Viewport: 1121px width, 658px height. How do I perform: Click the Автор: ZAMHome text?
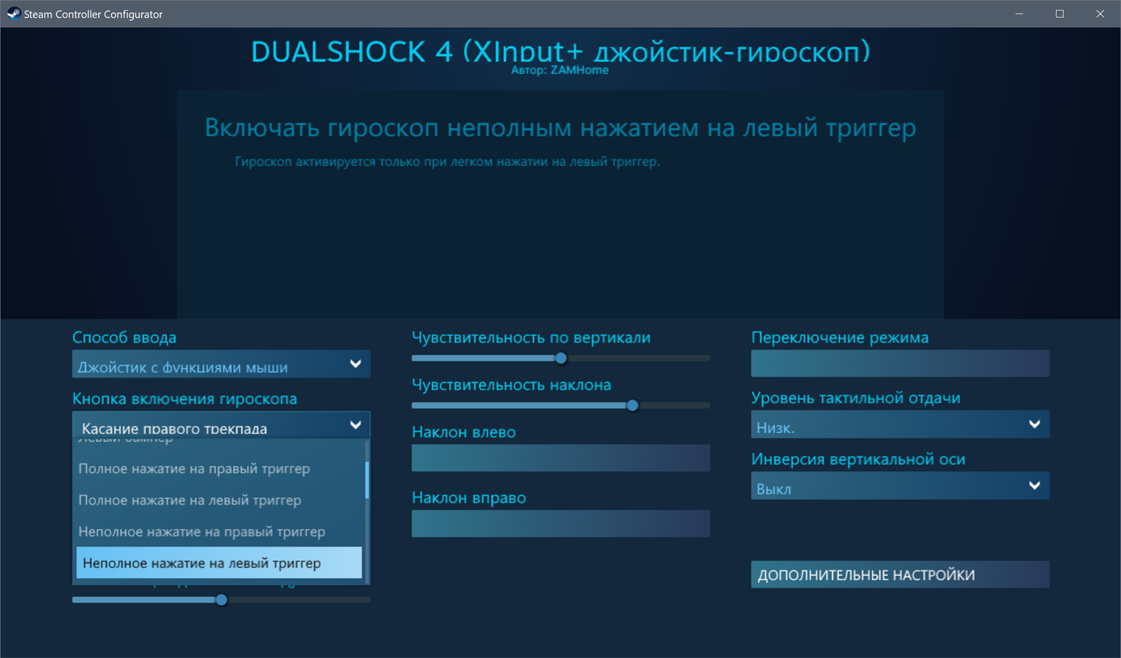pyautogui.click(x=560, y=70)
